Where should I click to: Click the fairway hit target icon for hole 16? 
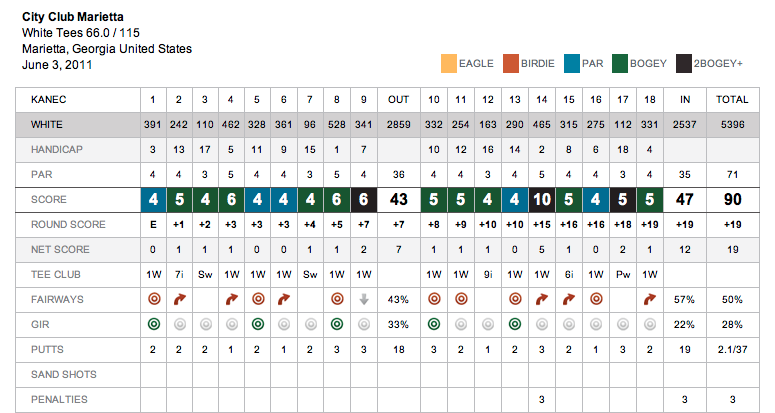595,298
